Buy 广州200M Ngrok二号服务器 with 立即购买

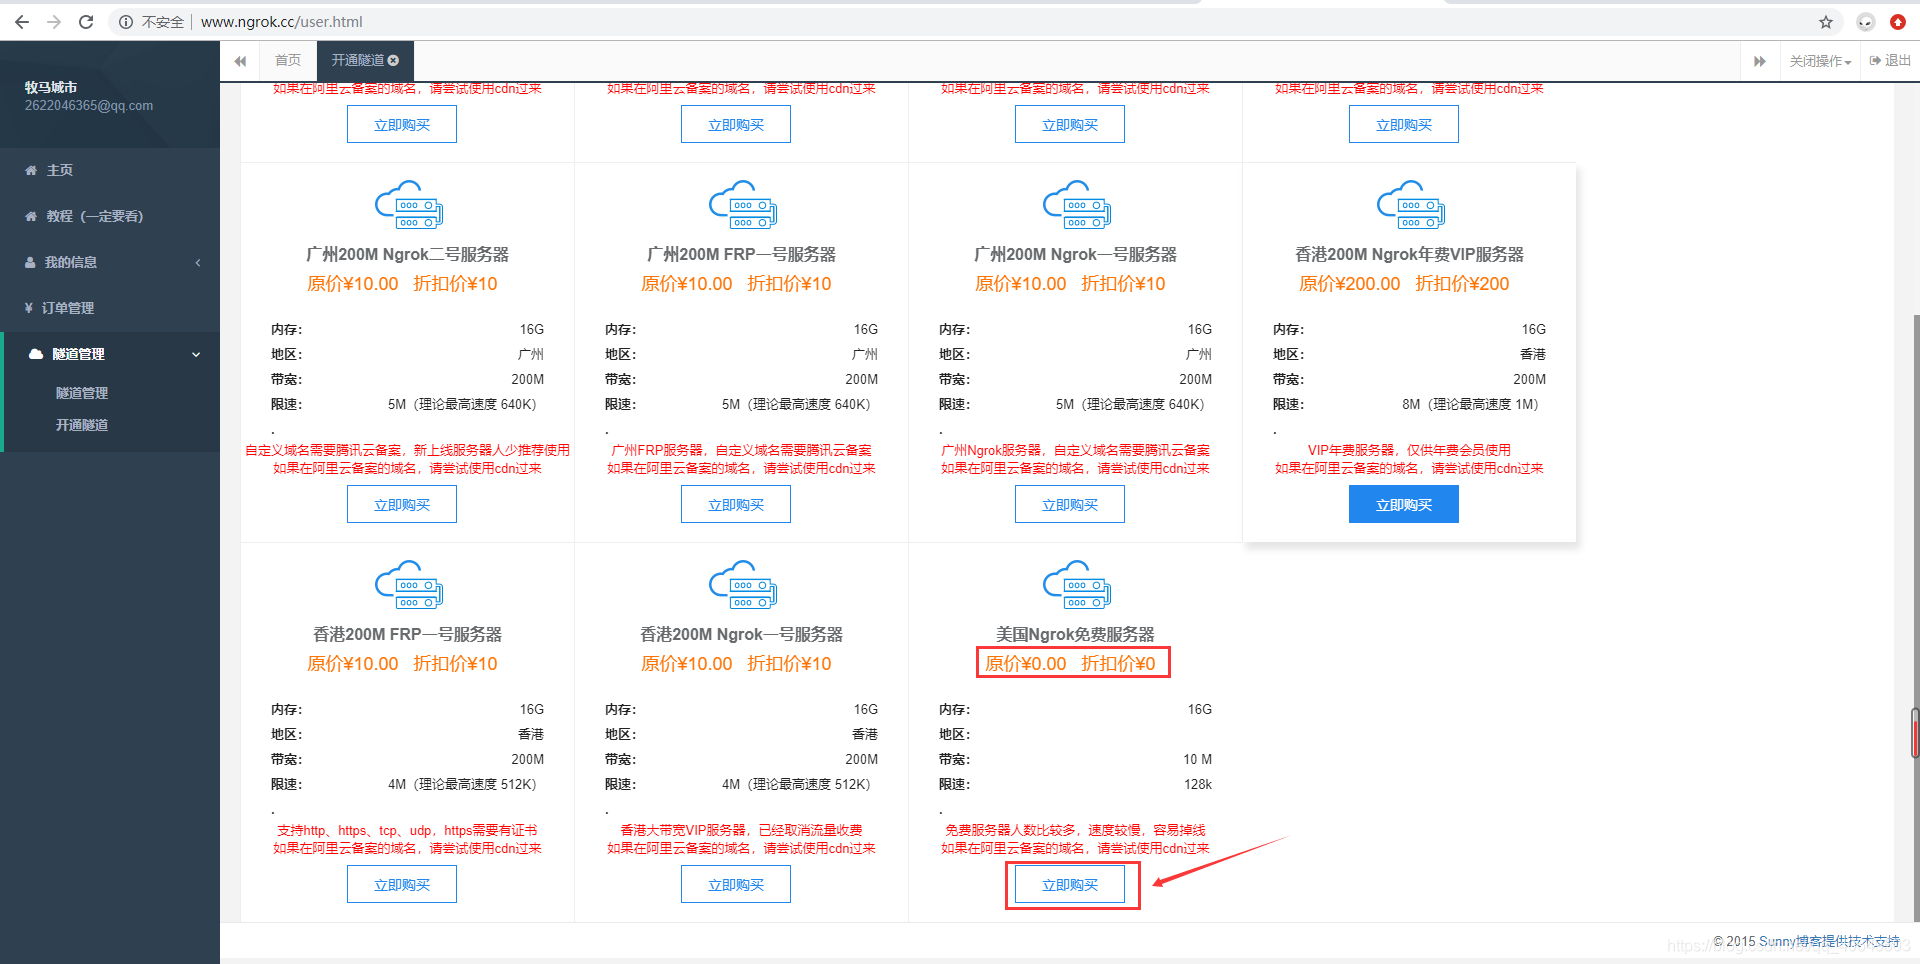402,504
